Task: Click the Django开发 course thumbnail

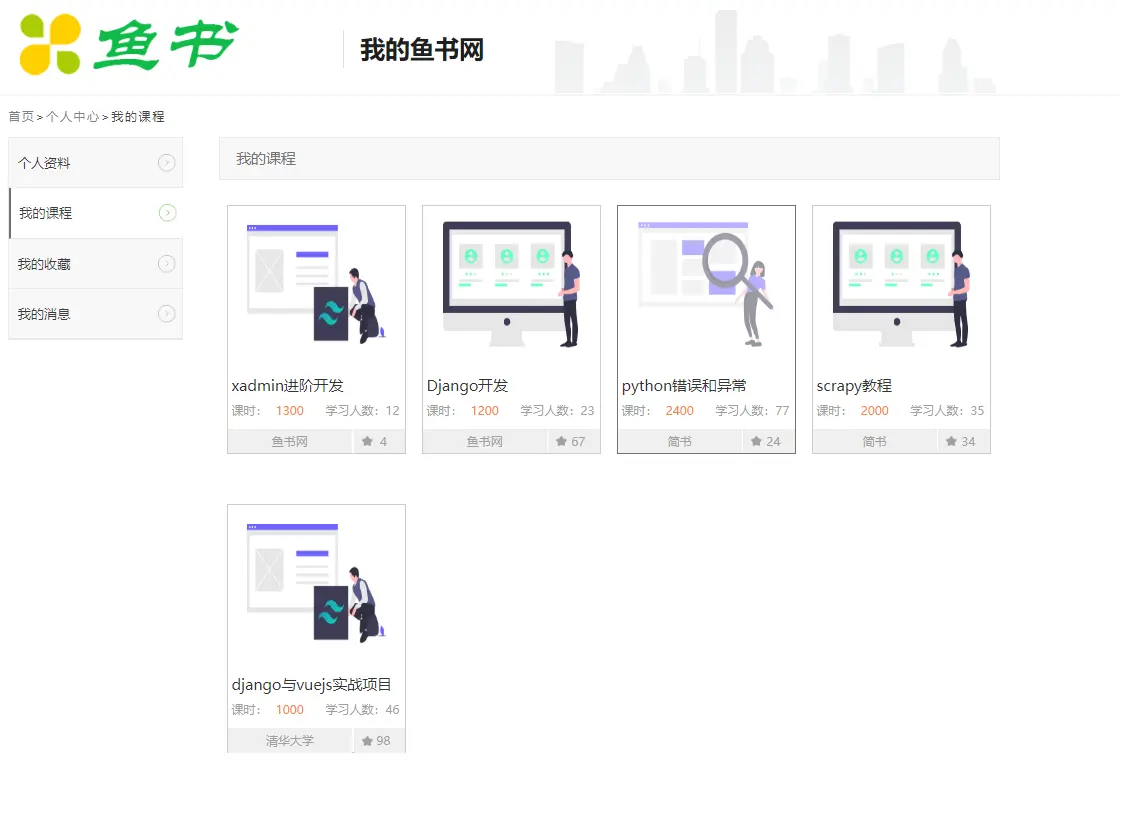Action: (511, 286)
